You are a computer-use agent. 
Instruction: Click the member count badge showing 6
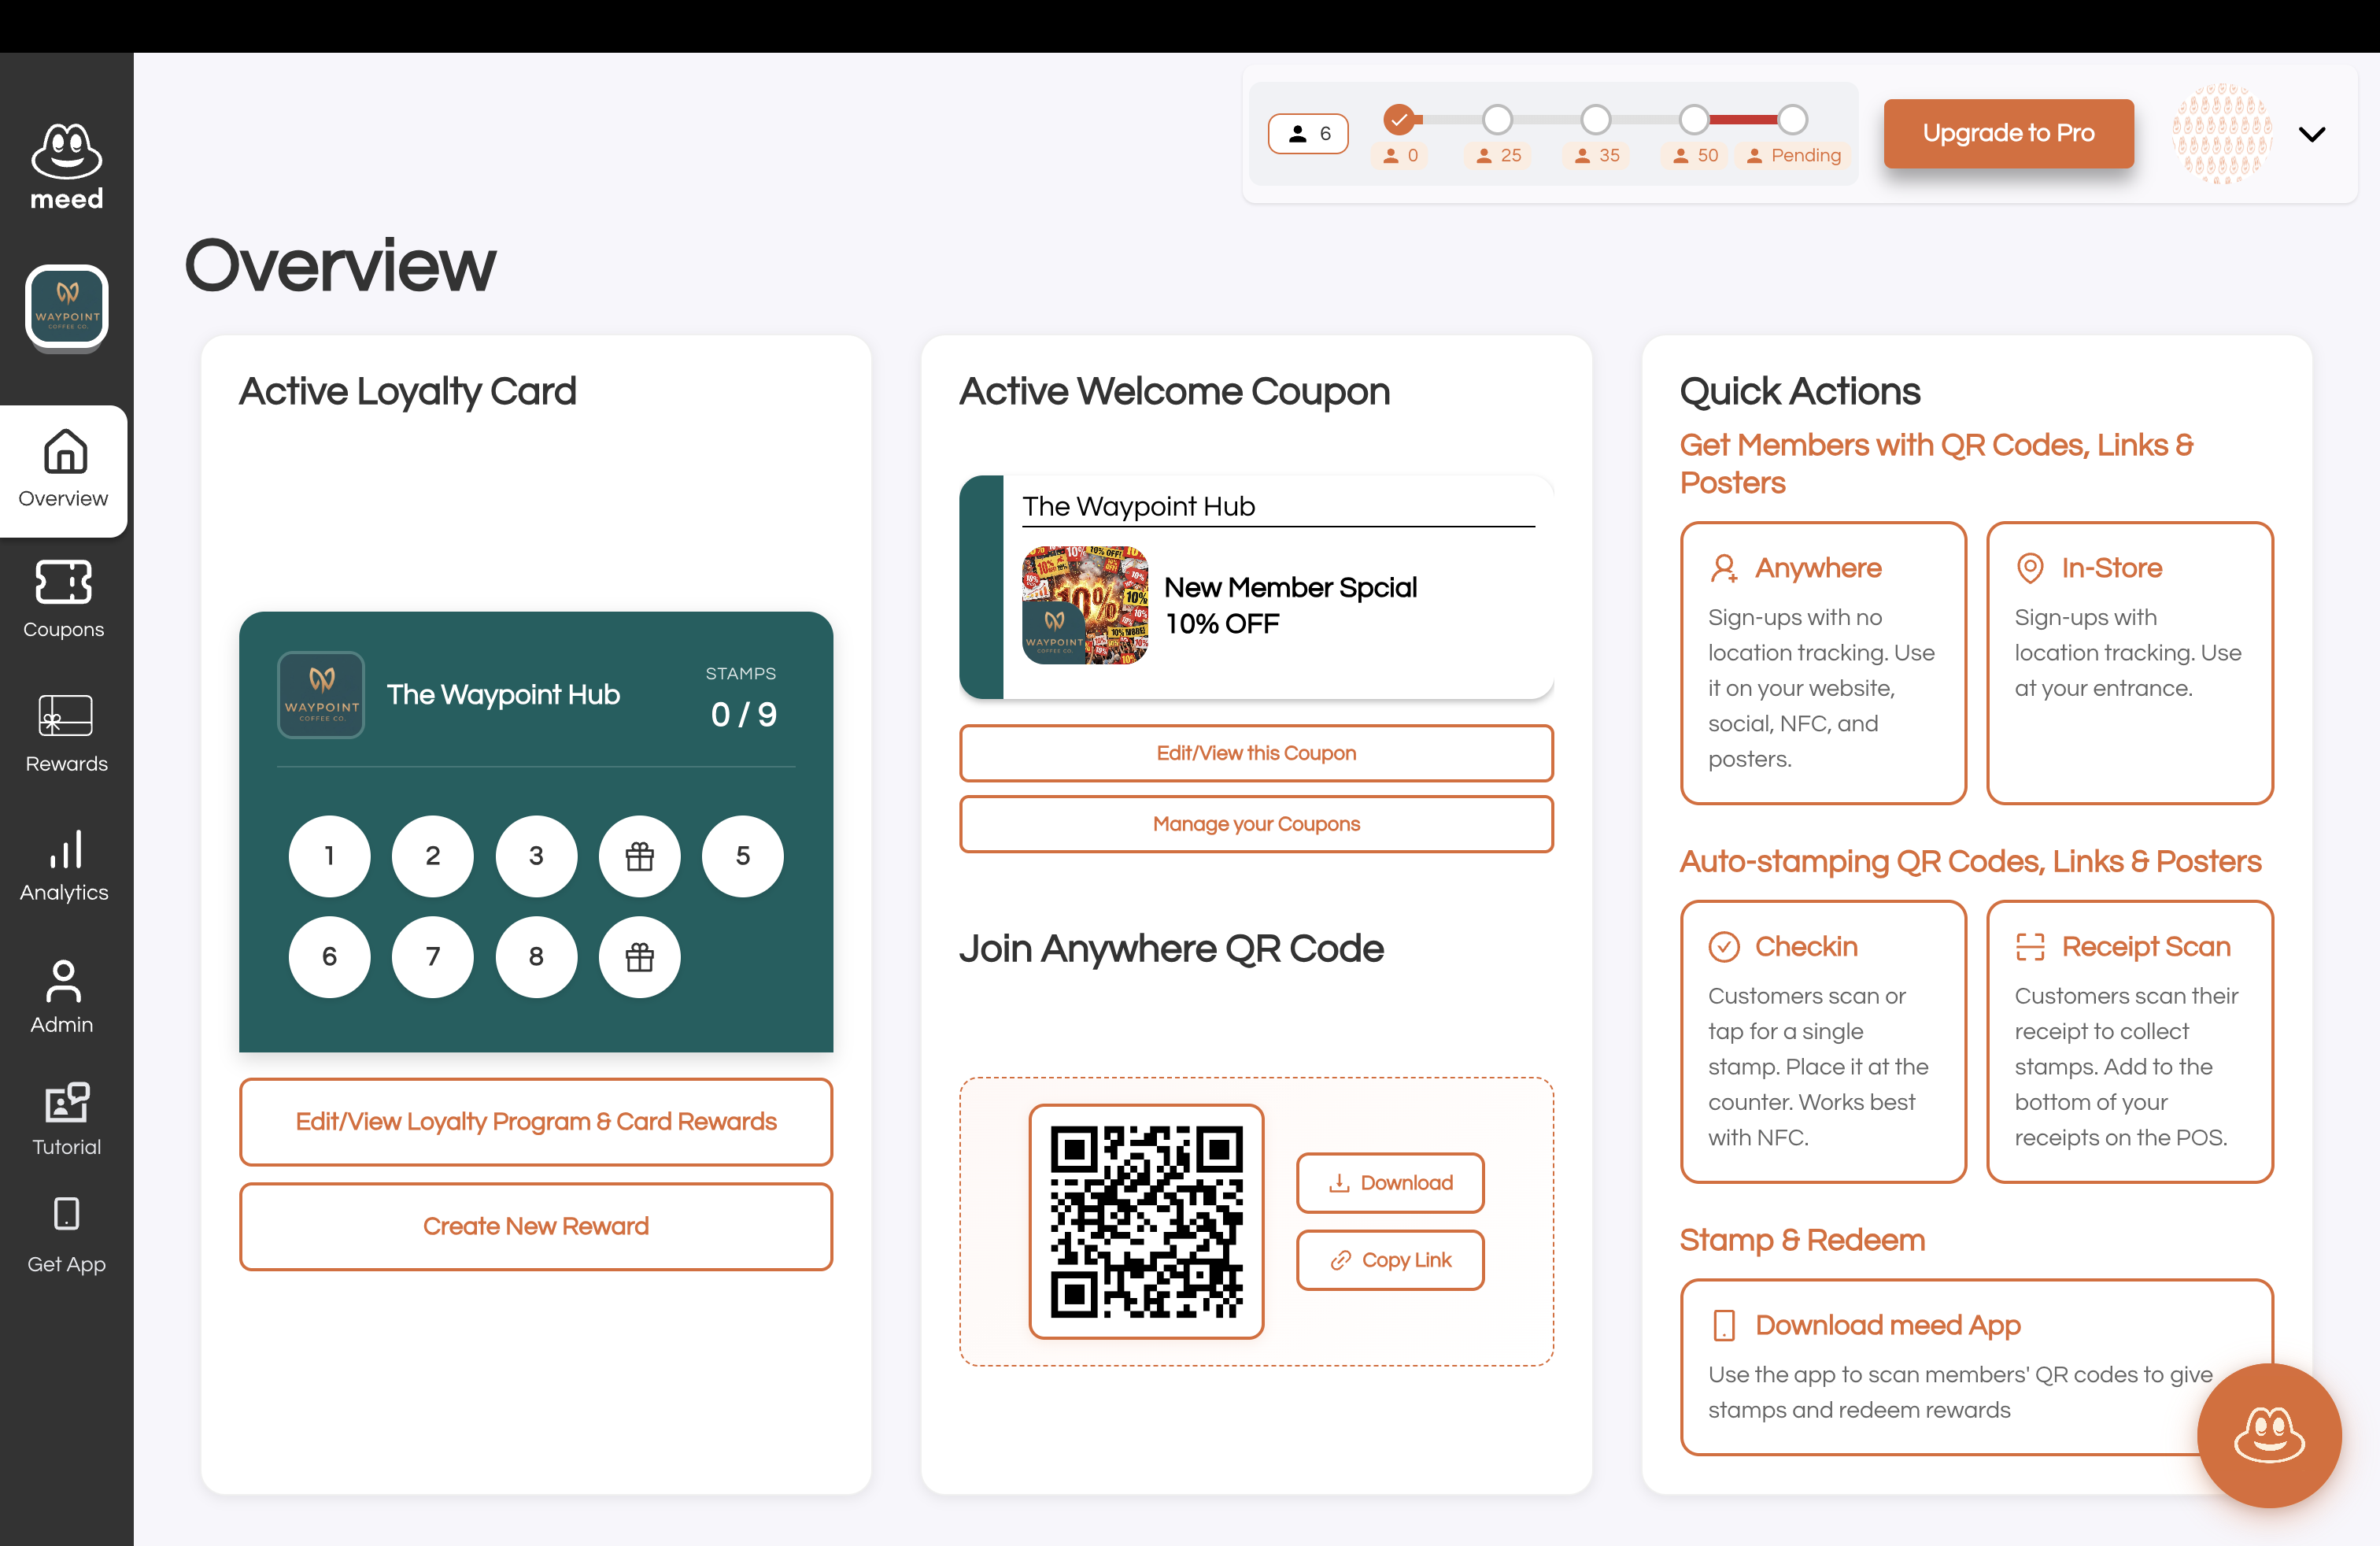[x=1308, y=133]
